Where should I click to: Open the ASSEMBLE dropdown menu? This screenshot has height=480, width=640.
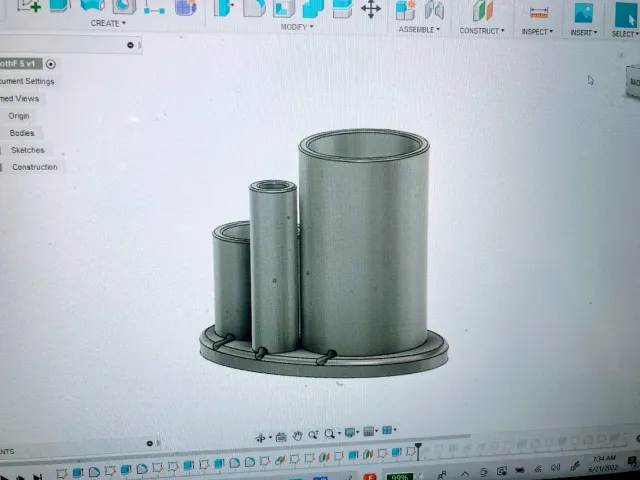(419, 30)
